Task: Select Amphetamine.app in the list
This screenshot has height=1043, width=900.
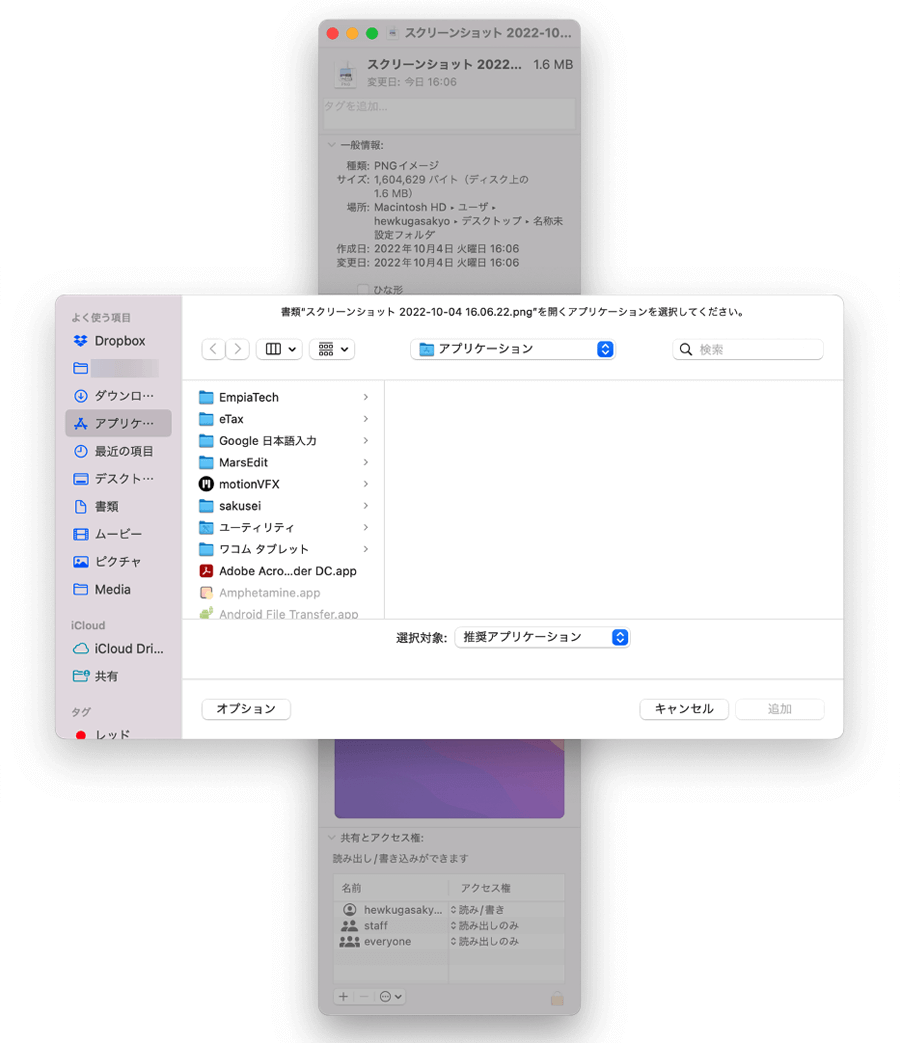Action: pyautogui.click(x=285, y=593)
